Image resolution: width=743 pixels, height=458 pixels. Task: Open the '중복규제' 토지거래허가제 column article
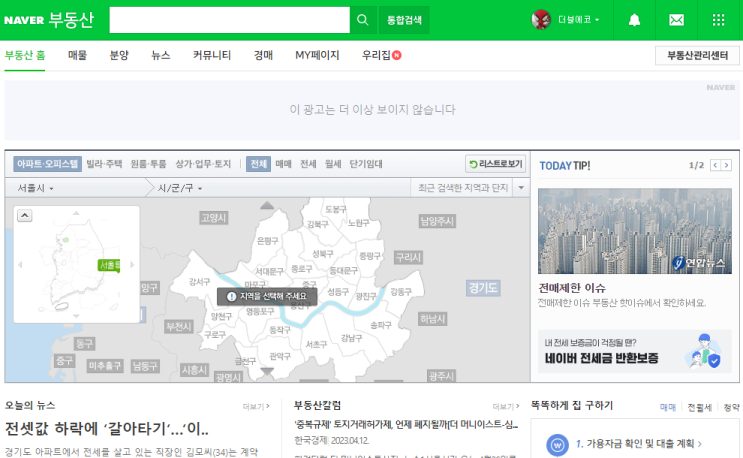[x=406, y=424]
